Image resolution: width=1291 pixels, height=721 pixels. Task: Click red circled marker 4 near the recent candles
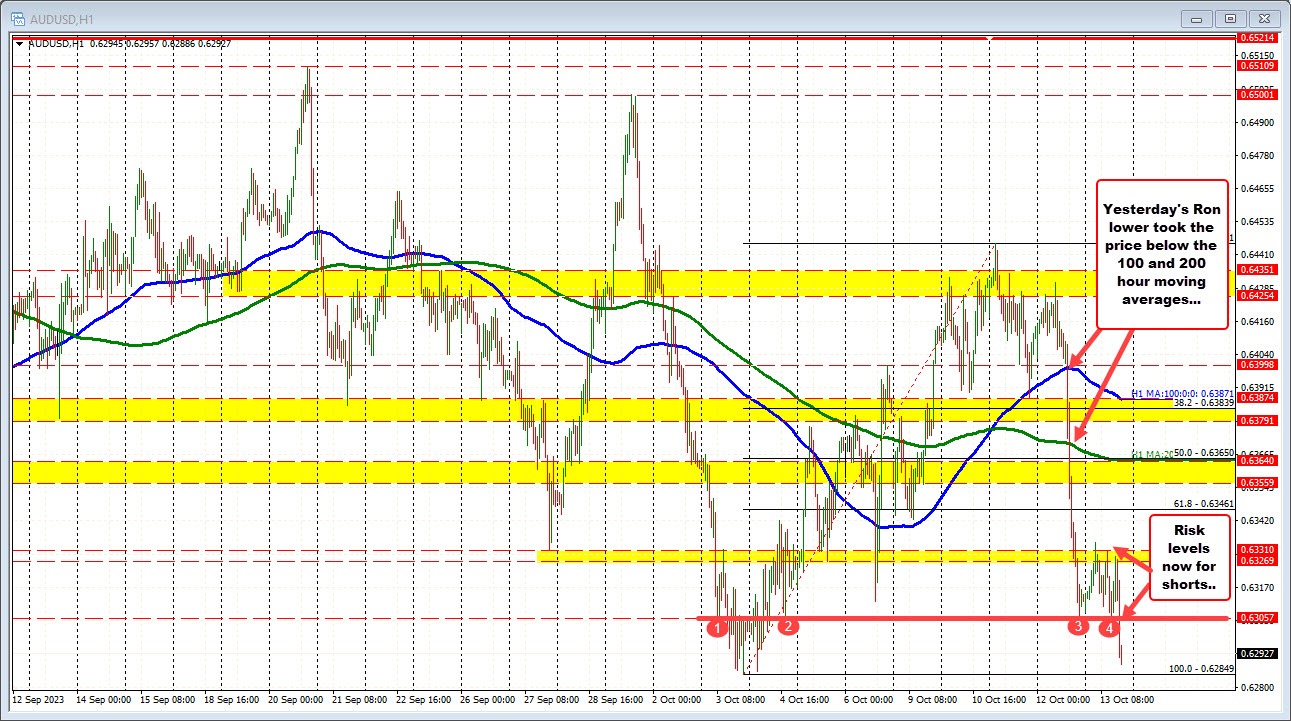pyautogui.click(x=1108, y=629)
